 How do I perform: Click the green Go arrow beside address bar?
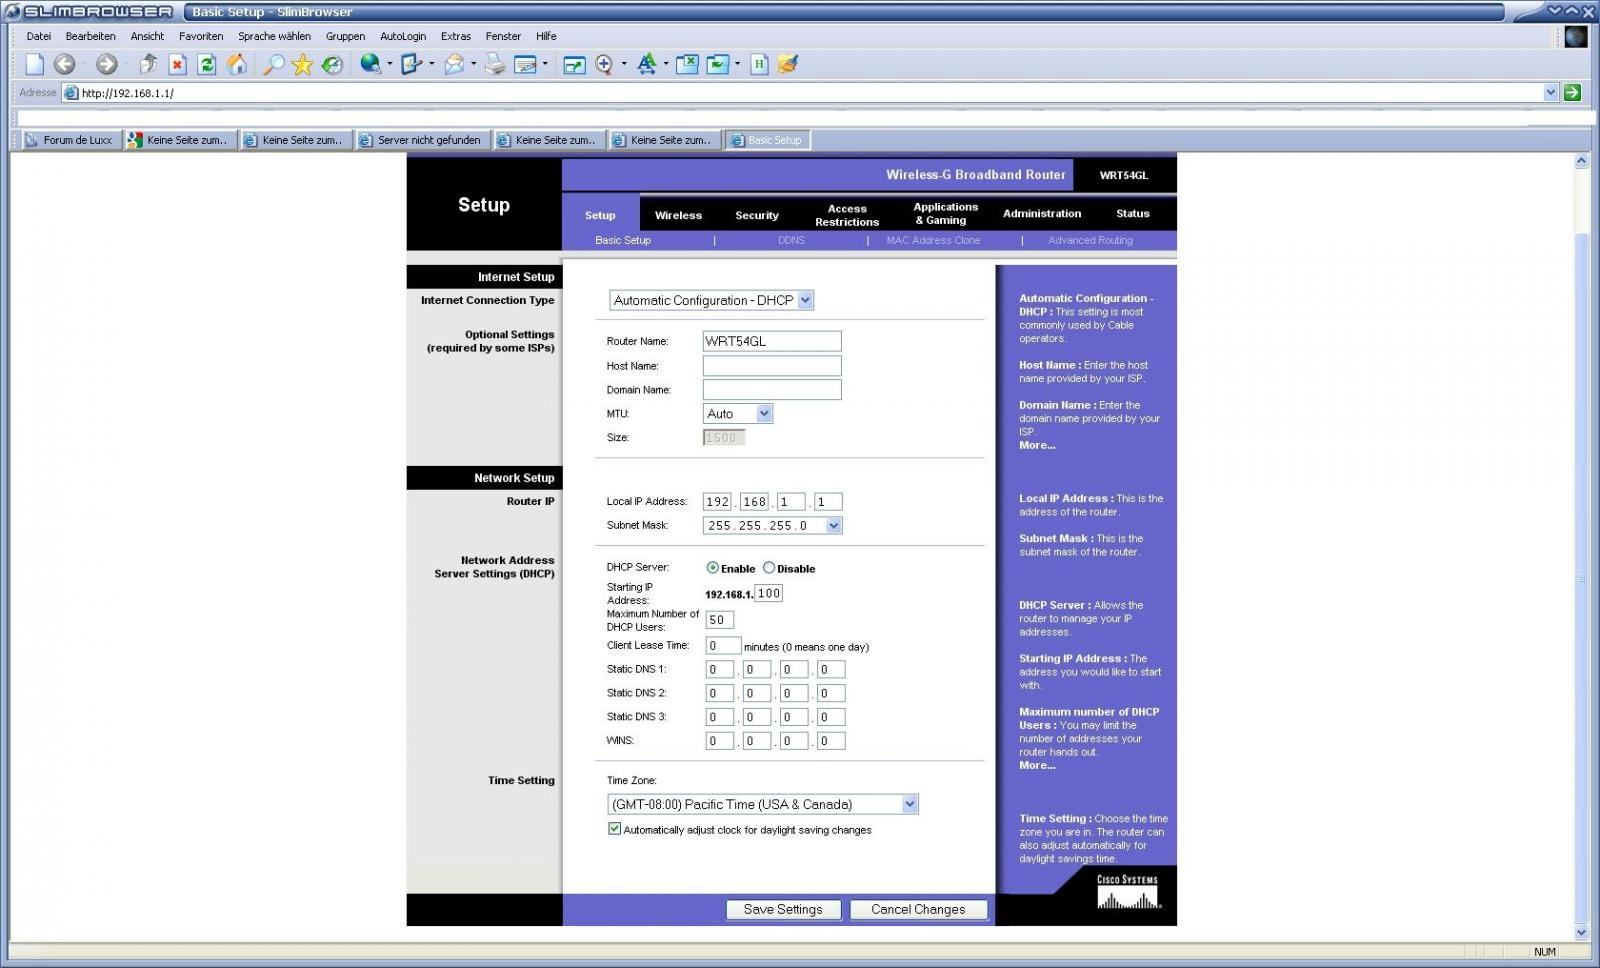pyautogui.click(x=1573, y=92)
